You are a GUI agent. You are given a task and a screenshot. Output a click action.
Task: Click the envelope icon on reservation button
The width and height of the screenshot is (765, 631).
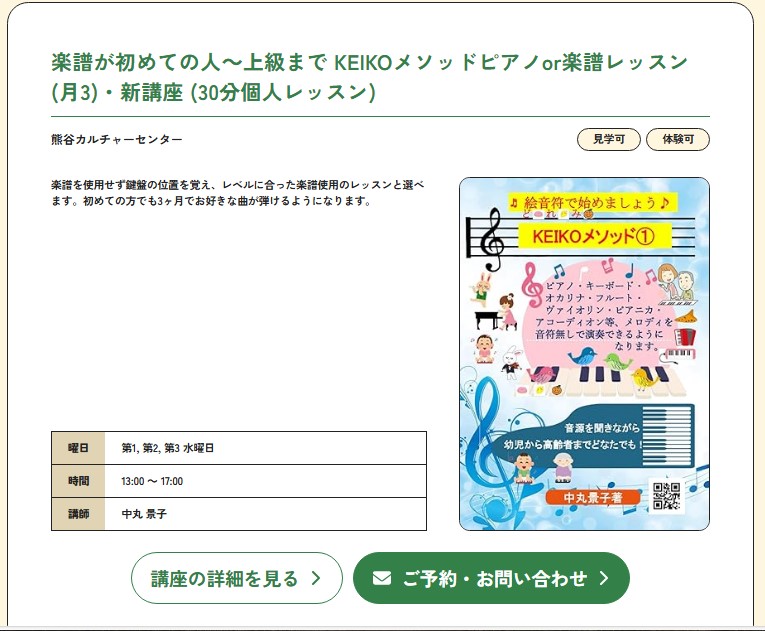click(382, 578)
